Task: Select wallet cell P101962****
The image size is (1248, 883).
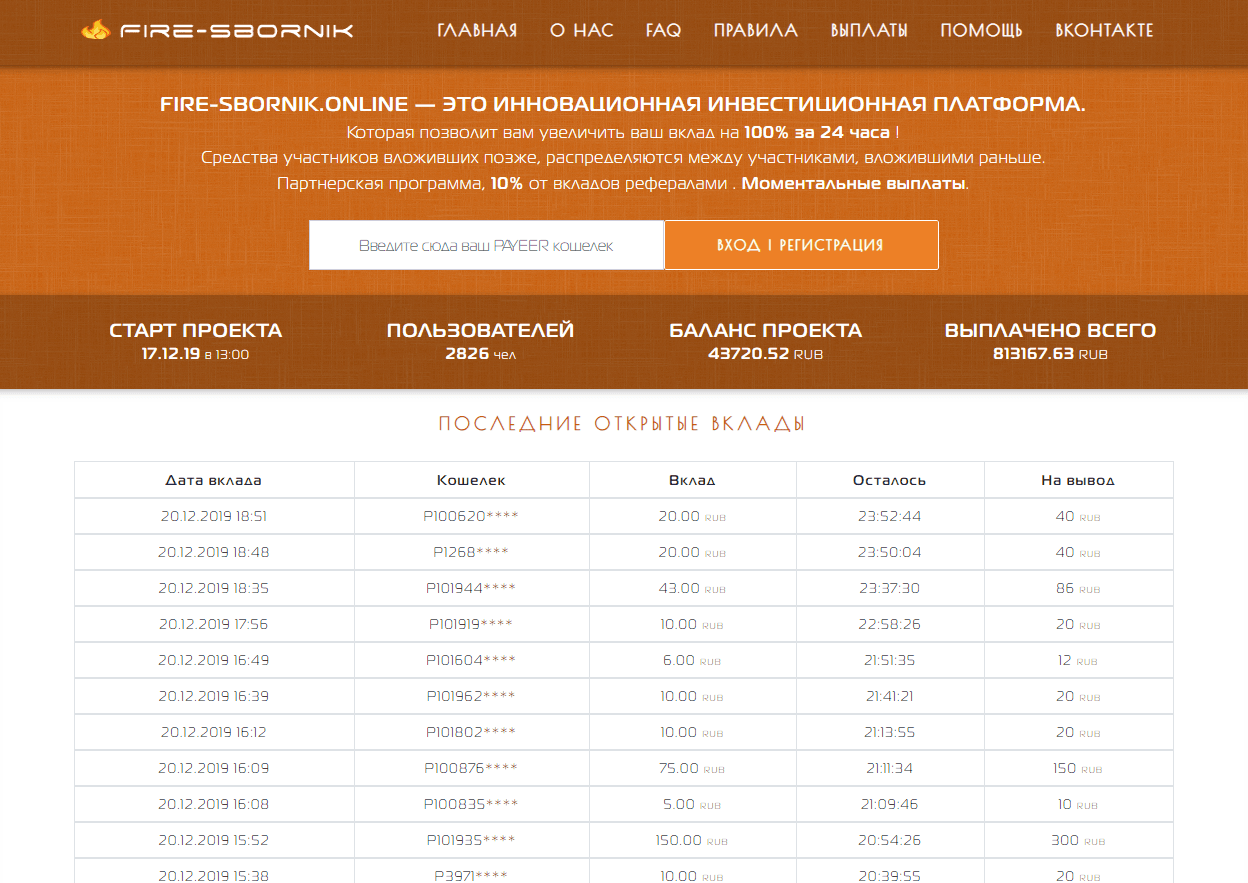Action: (x=471, y=696)
